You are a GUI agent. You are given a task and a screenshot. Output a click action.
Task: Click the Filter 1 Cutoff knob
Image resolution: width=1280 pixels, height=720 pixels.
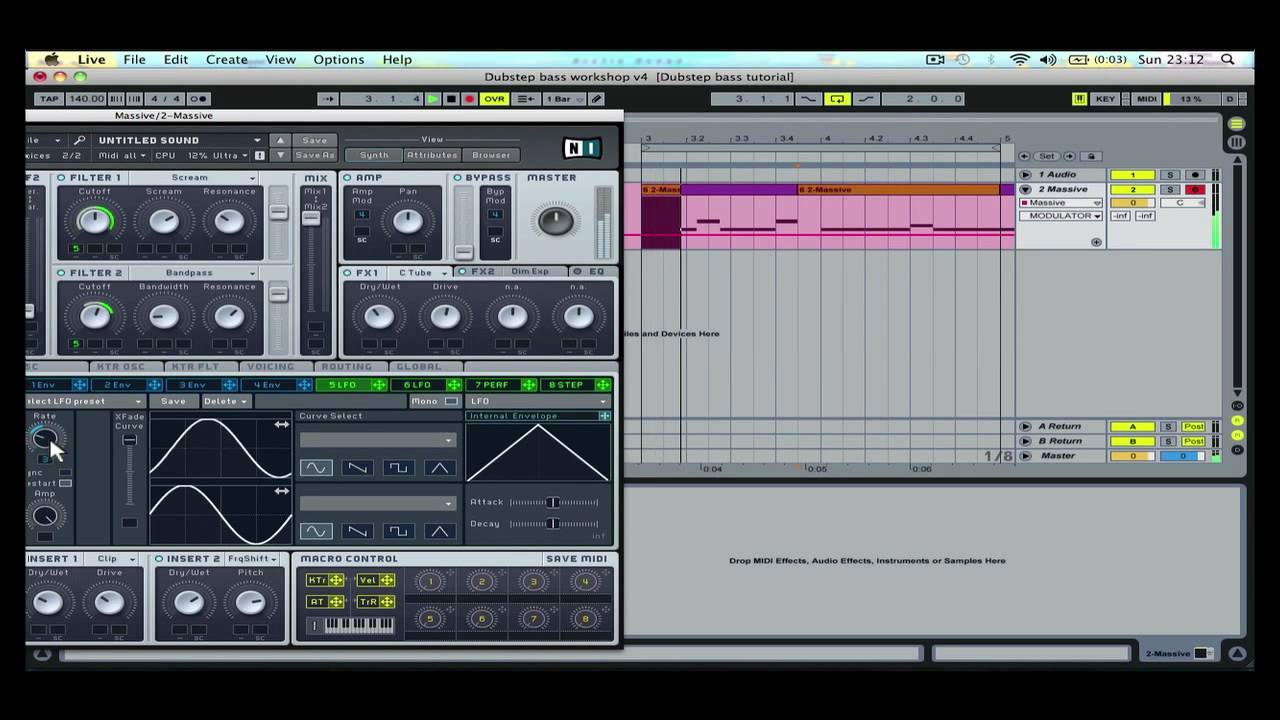[x=95, y=221]
